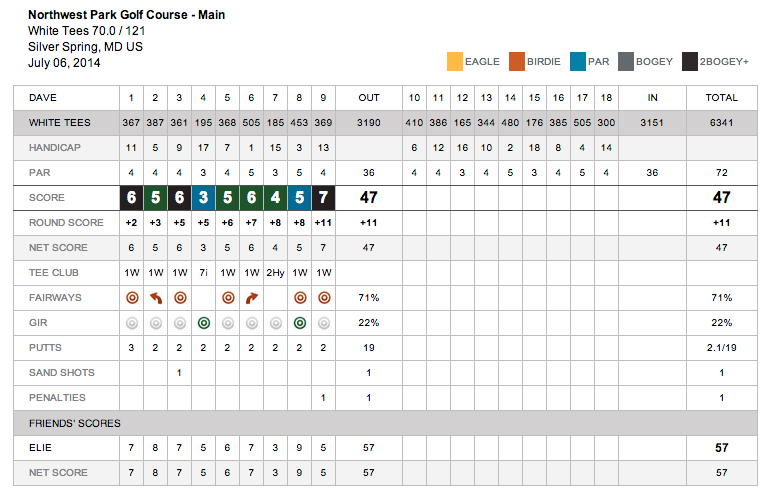771x491 pixels.
Task: Click the fairway hit target icon for hole 1
Action: point(131,297)
